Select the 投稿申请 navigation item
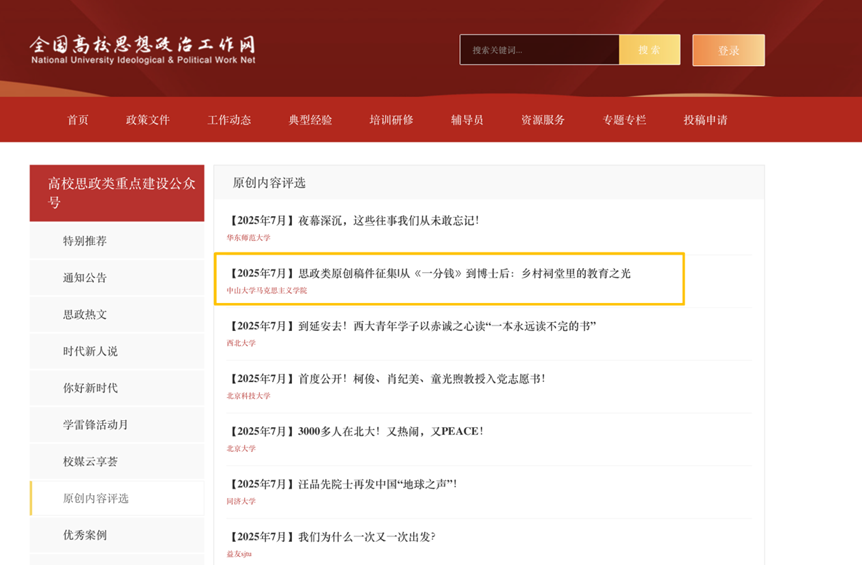The height and width of the screenshot is (565, 862). point(705,120)
